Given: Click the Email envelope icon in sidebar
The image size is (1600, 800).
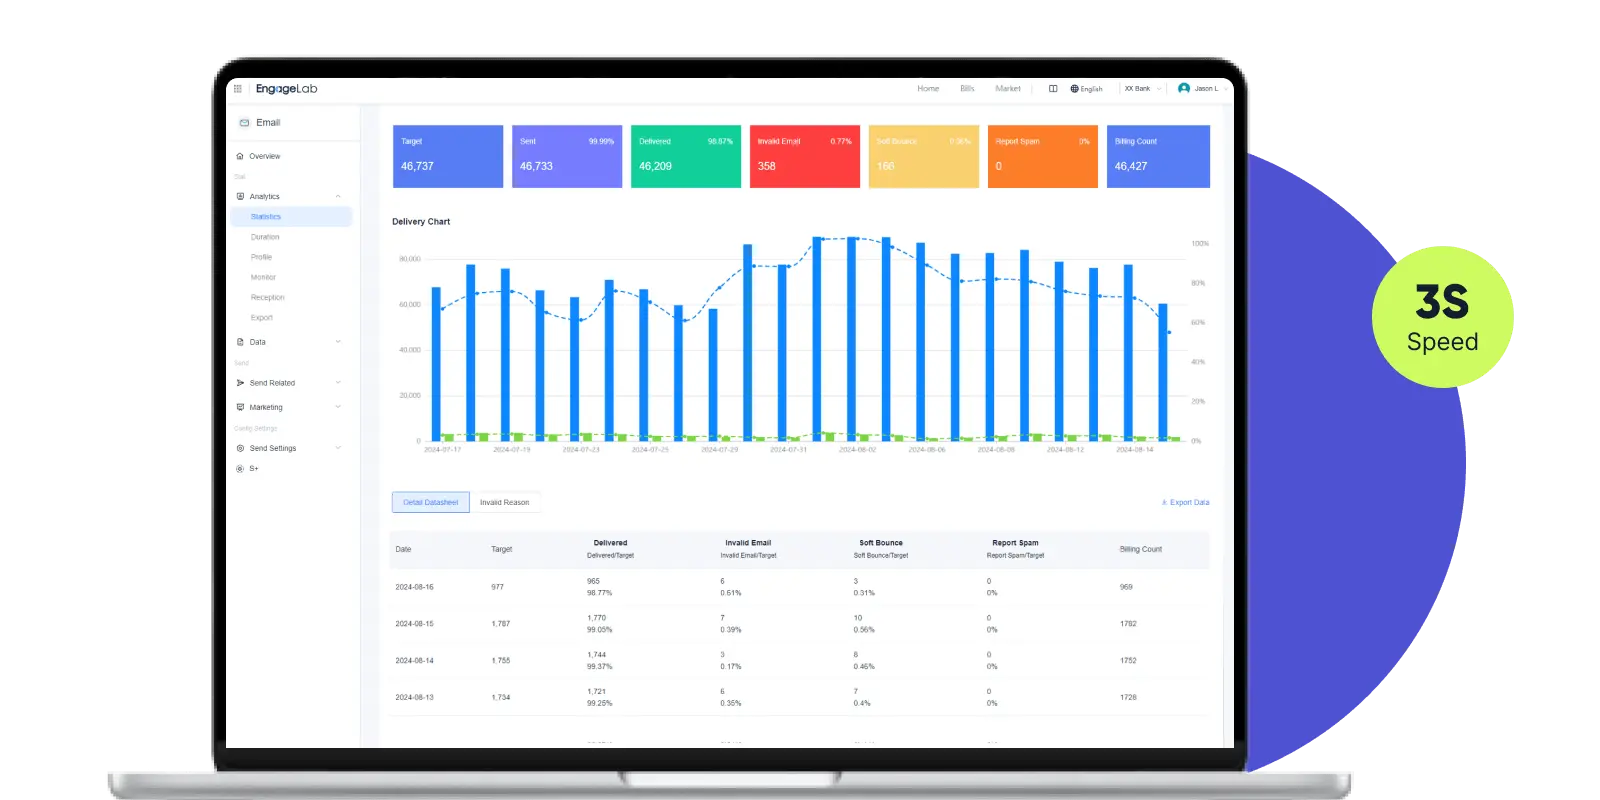Looking at the screenshot, I should click(x=244, y=123).
